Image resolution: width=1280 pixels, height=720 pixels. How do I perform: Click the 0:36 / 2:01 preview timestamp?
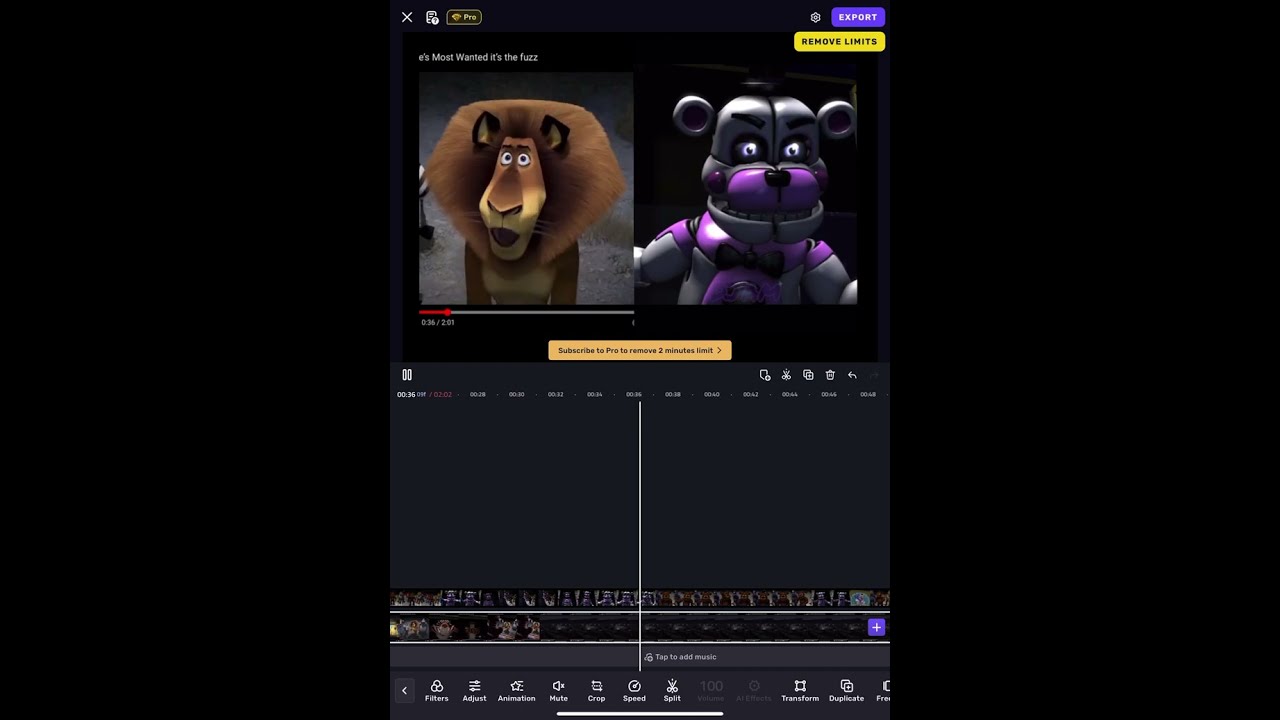click(x=437, y=322)
